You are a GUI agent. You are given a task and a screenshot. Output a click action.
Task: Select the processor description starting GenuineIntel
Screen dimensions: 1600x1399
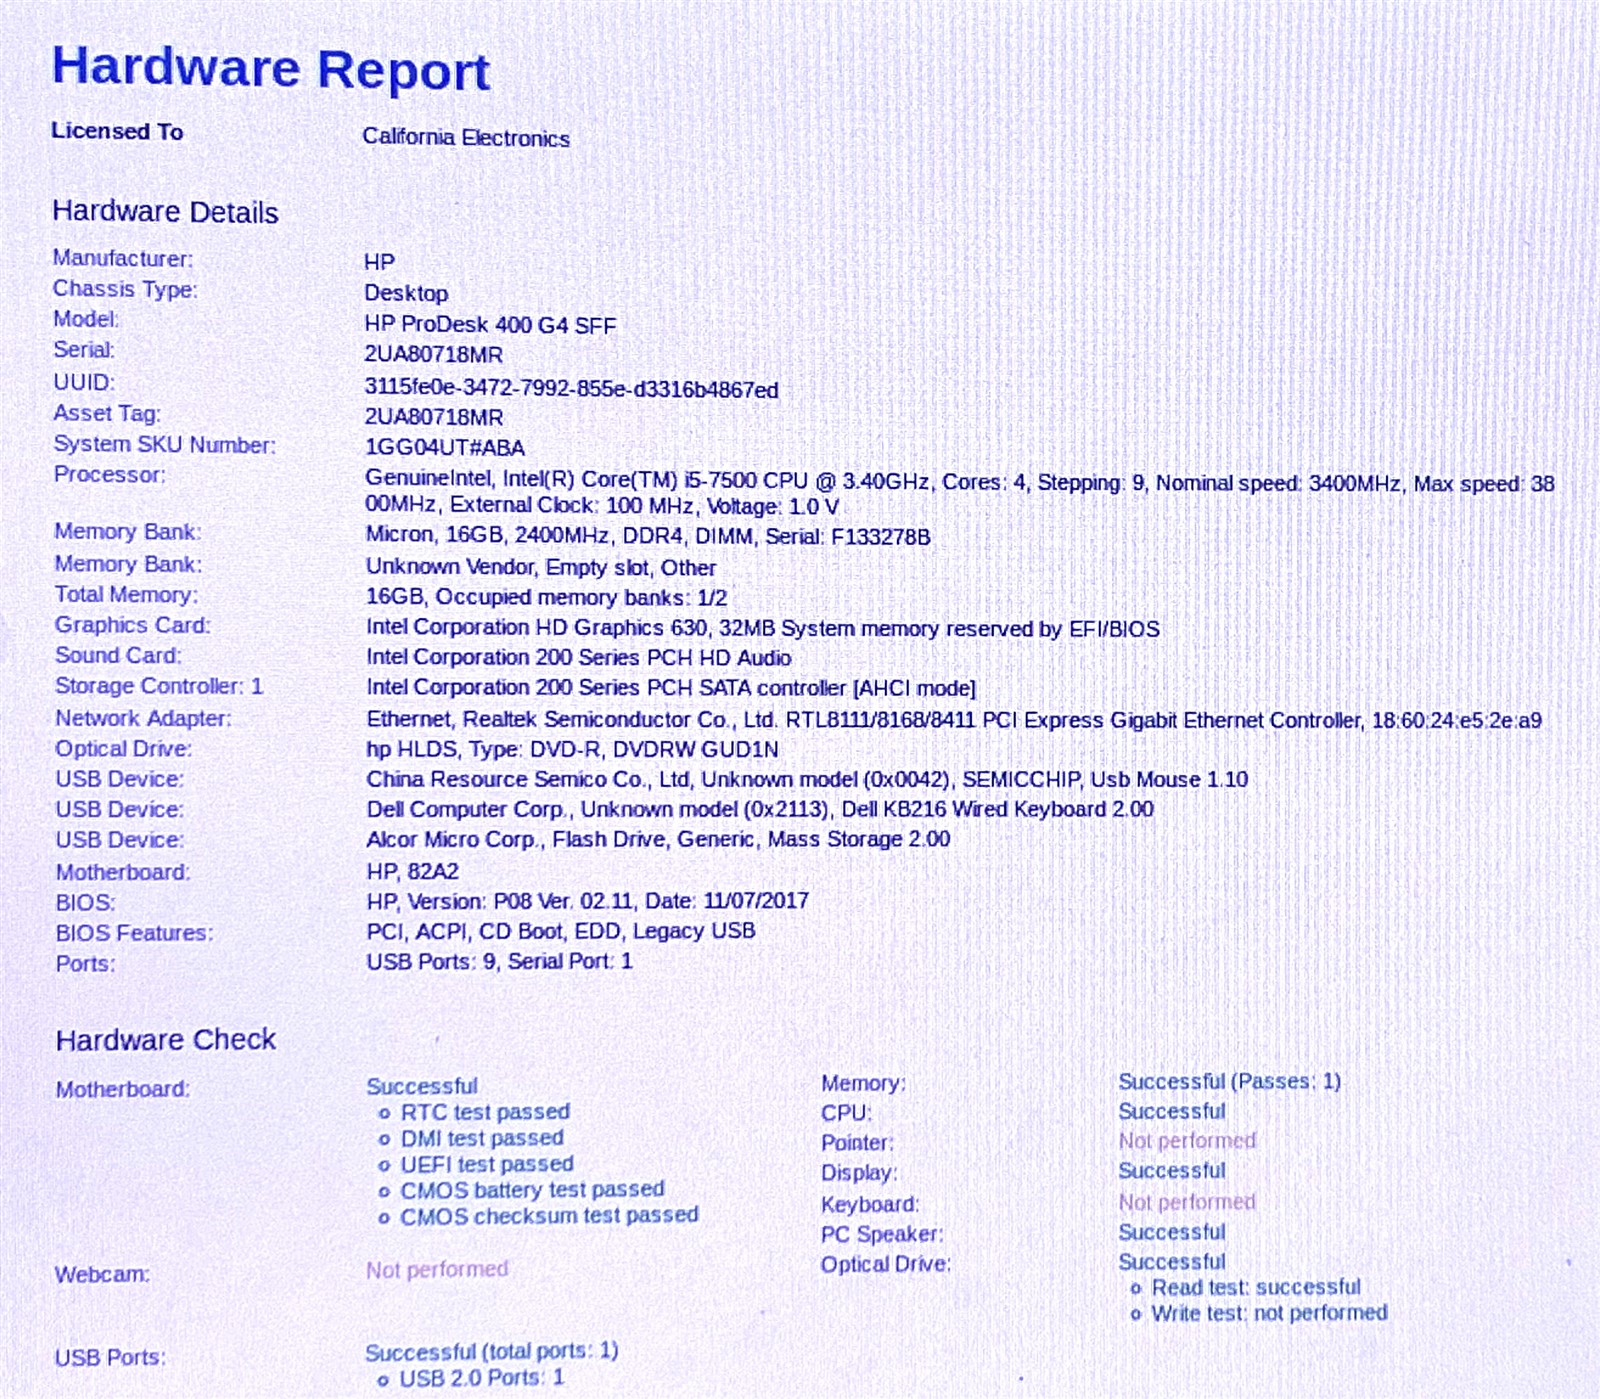point(960,493)
